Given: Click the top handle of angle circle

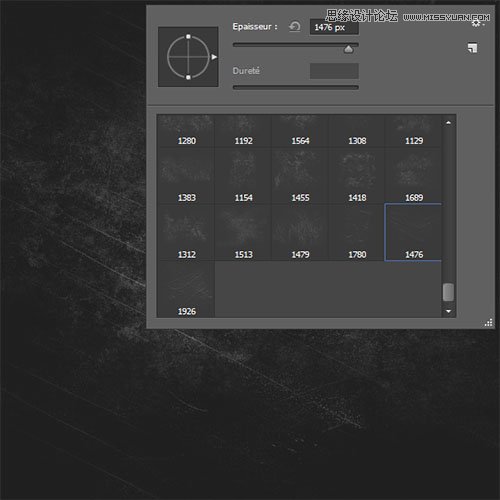Looking at the screenshot, I should pos(188,36).
